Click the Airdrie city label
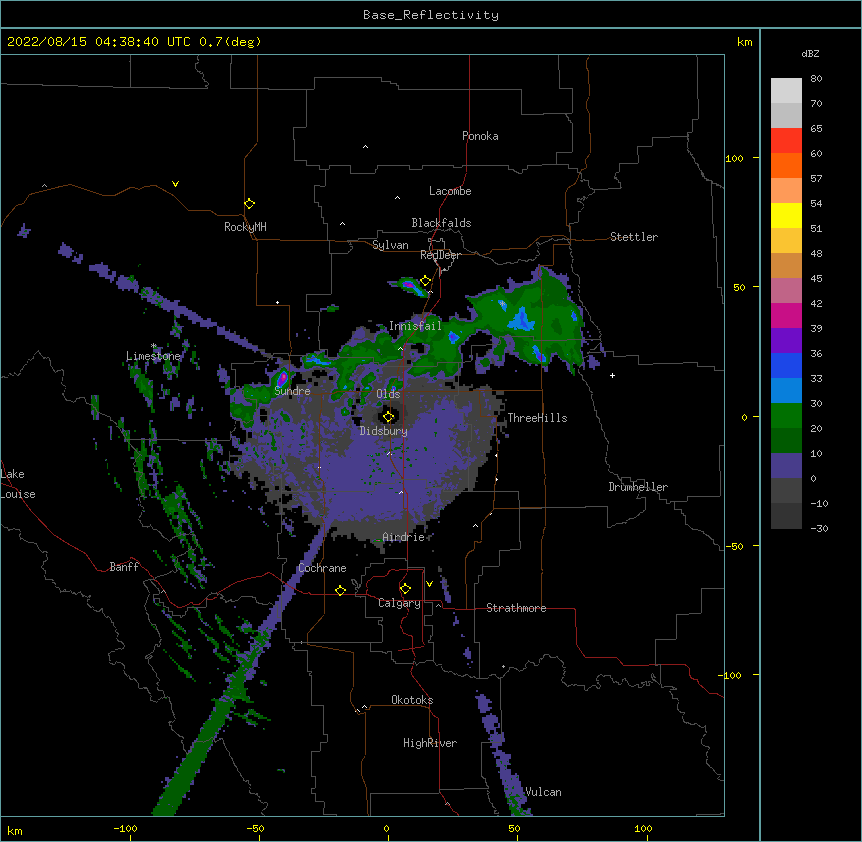Viewport: 862px width, 842px height. coord(404,537)
